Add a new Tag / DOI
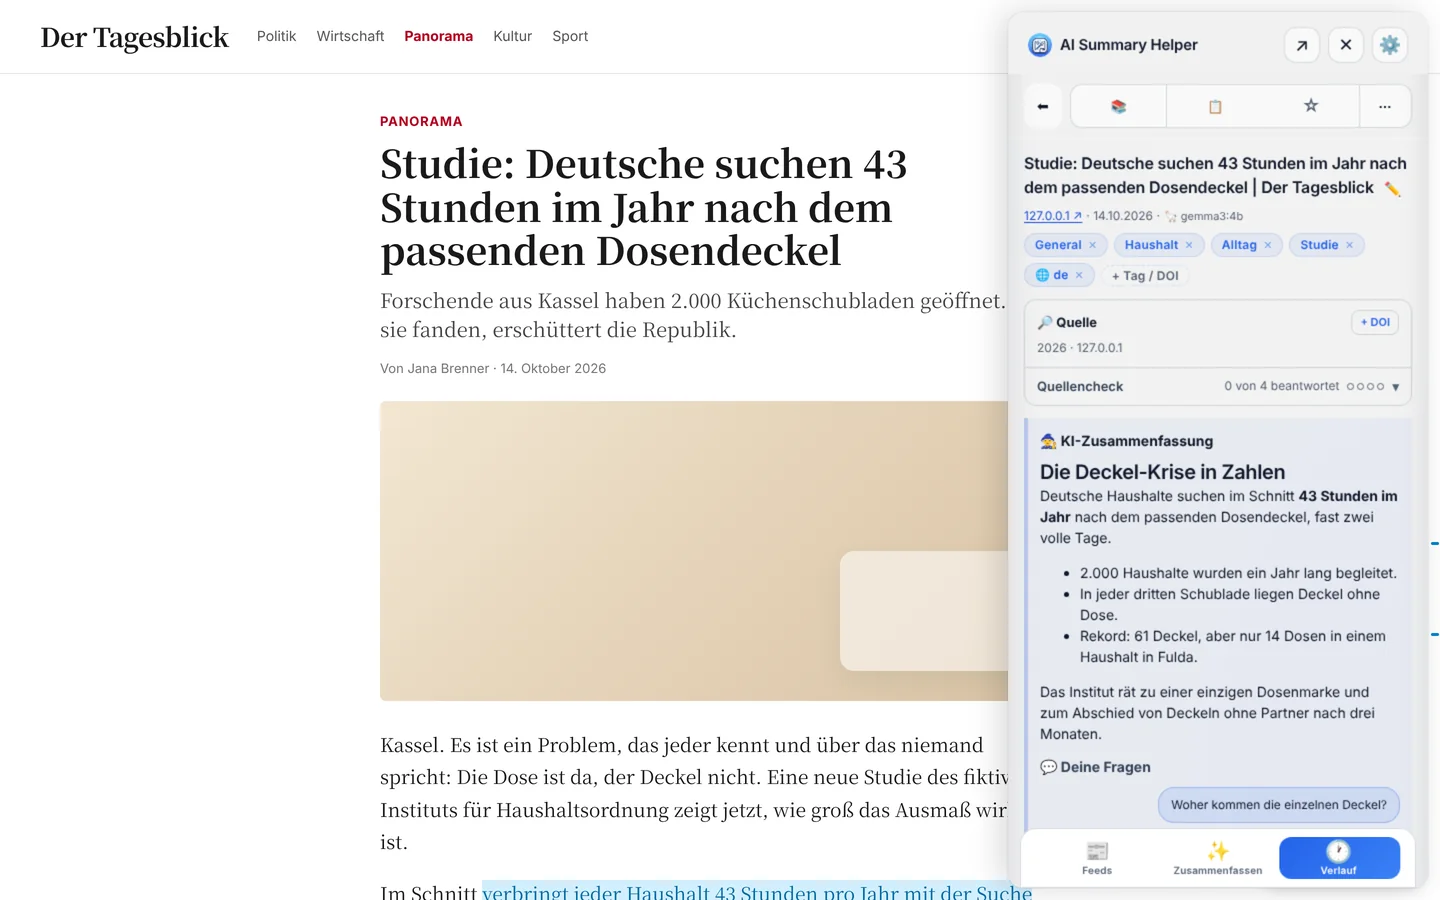Image resolution: width=1440 pixels, height=900 pixels. (x=1145, y=276)
